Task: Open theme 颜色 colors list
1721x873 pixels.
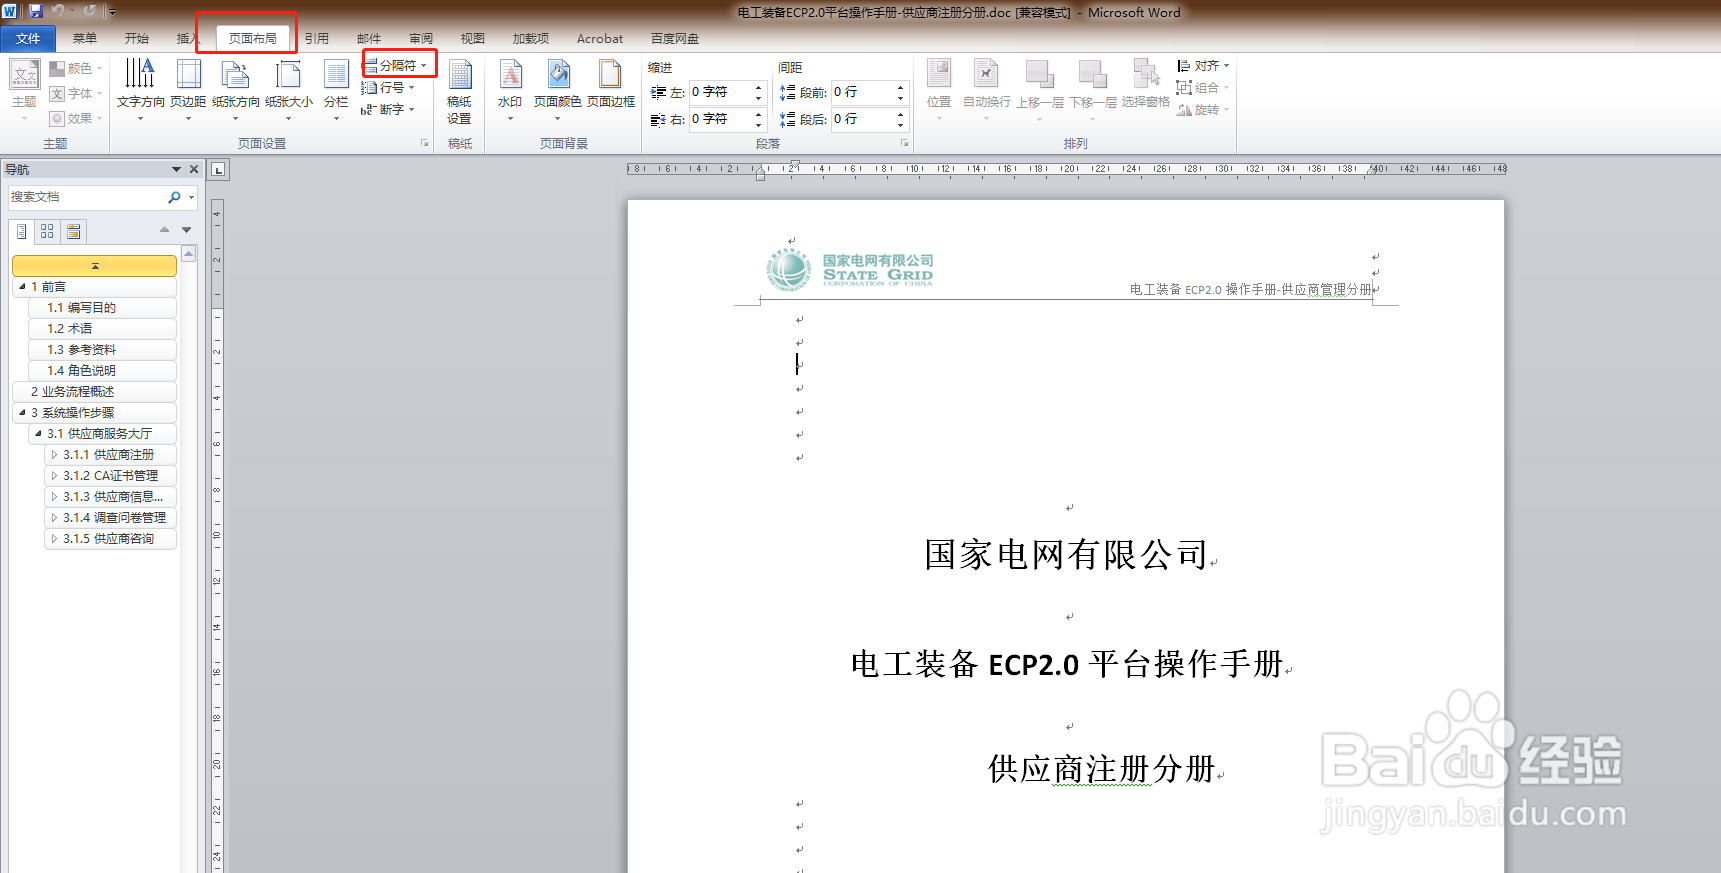Action: (76, 68)
